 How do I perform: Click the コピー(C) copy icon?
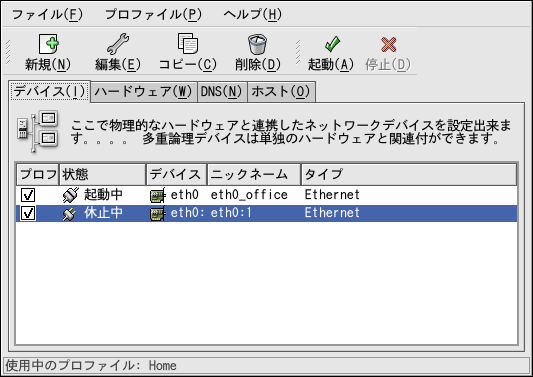[x=188, y=44]
